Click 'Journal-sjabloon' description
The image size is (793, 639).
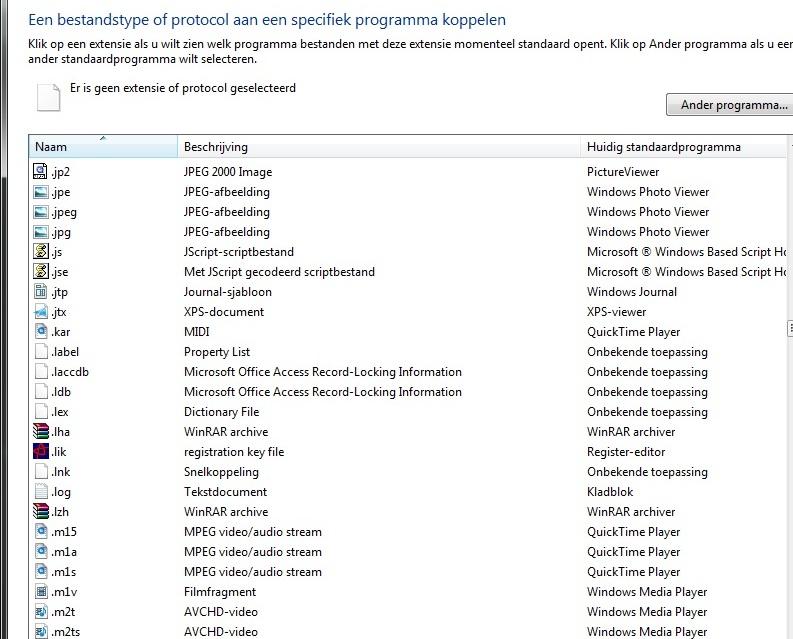point(228,292)
